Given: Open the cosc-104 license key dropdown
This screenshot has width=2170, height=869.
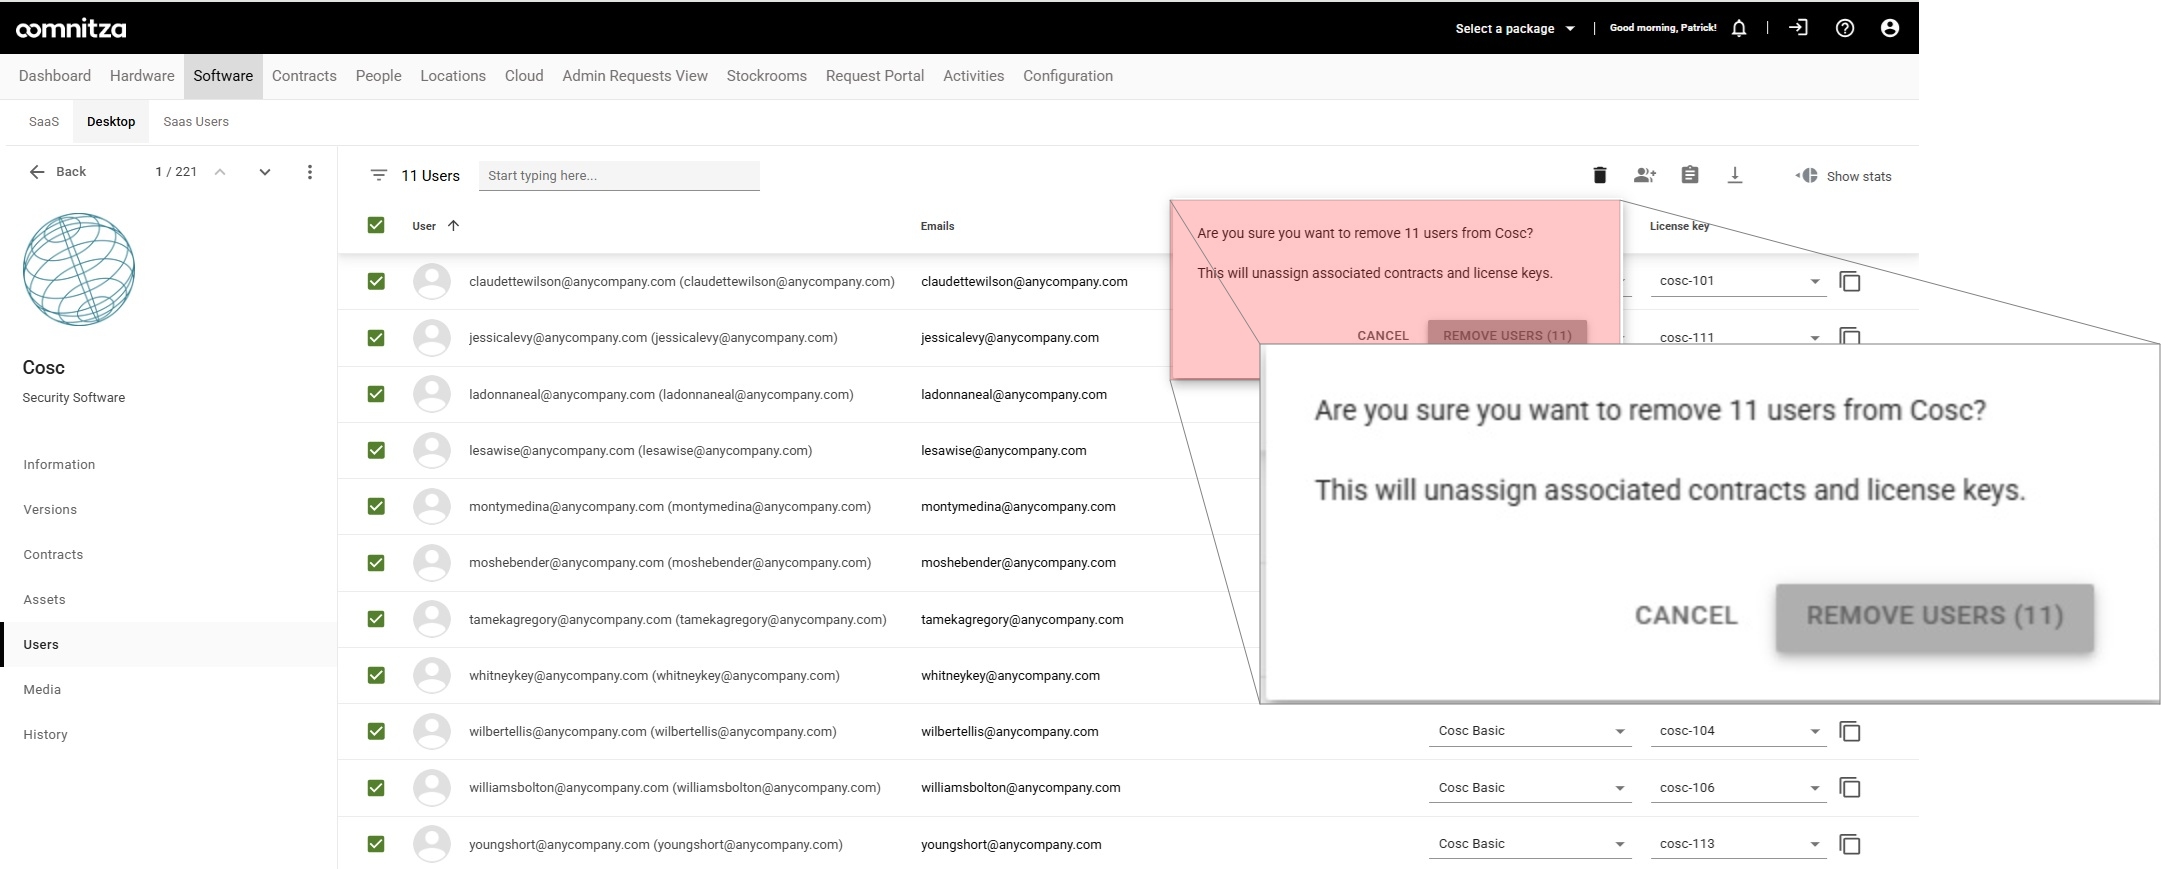Looking at the screenshot, I should [x=1739, y=731].
